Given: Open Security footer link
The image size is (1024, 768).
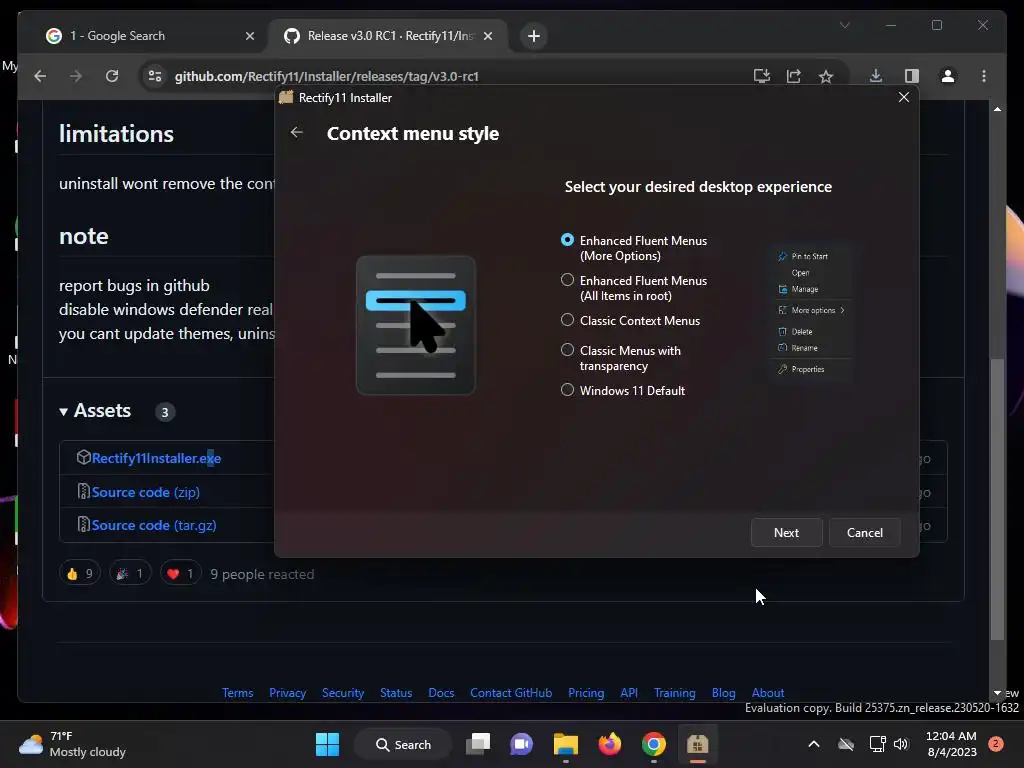Looking at the screenshot, I should (x=343, y=693).
